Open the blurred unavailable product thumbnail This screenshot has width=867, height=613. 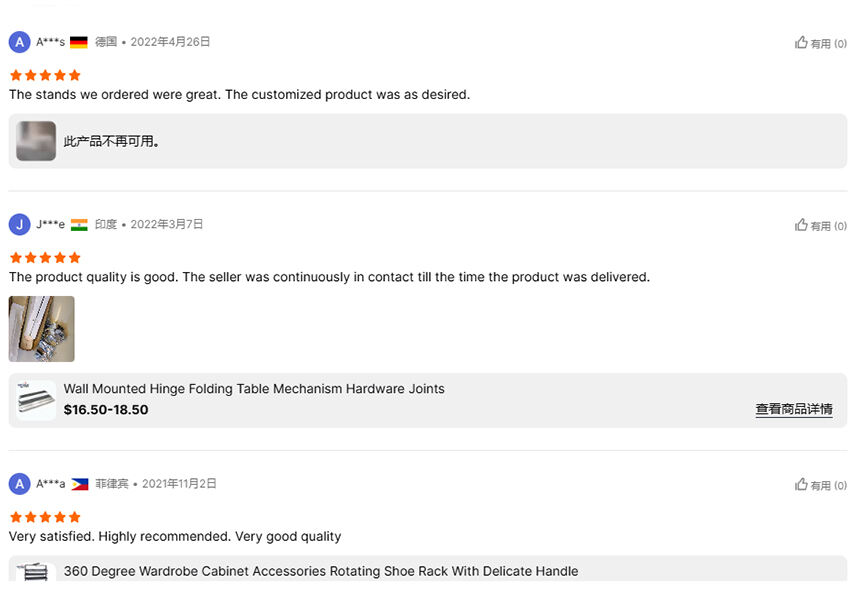[x=36, y=141]
